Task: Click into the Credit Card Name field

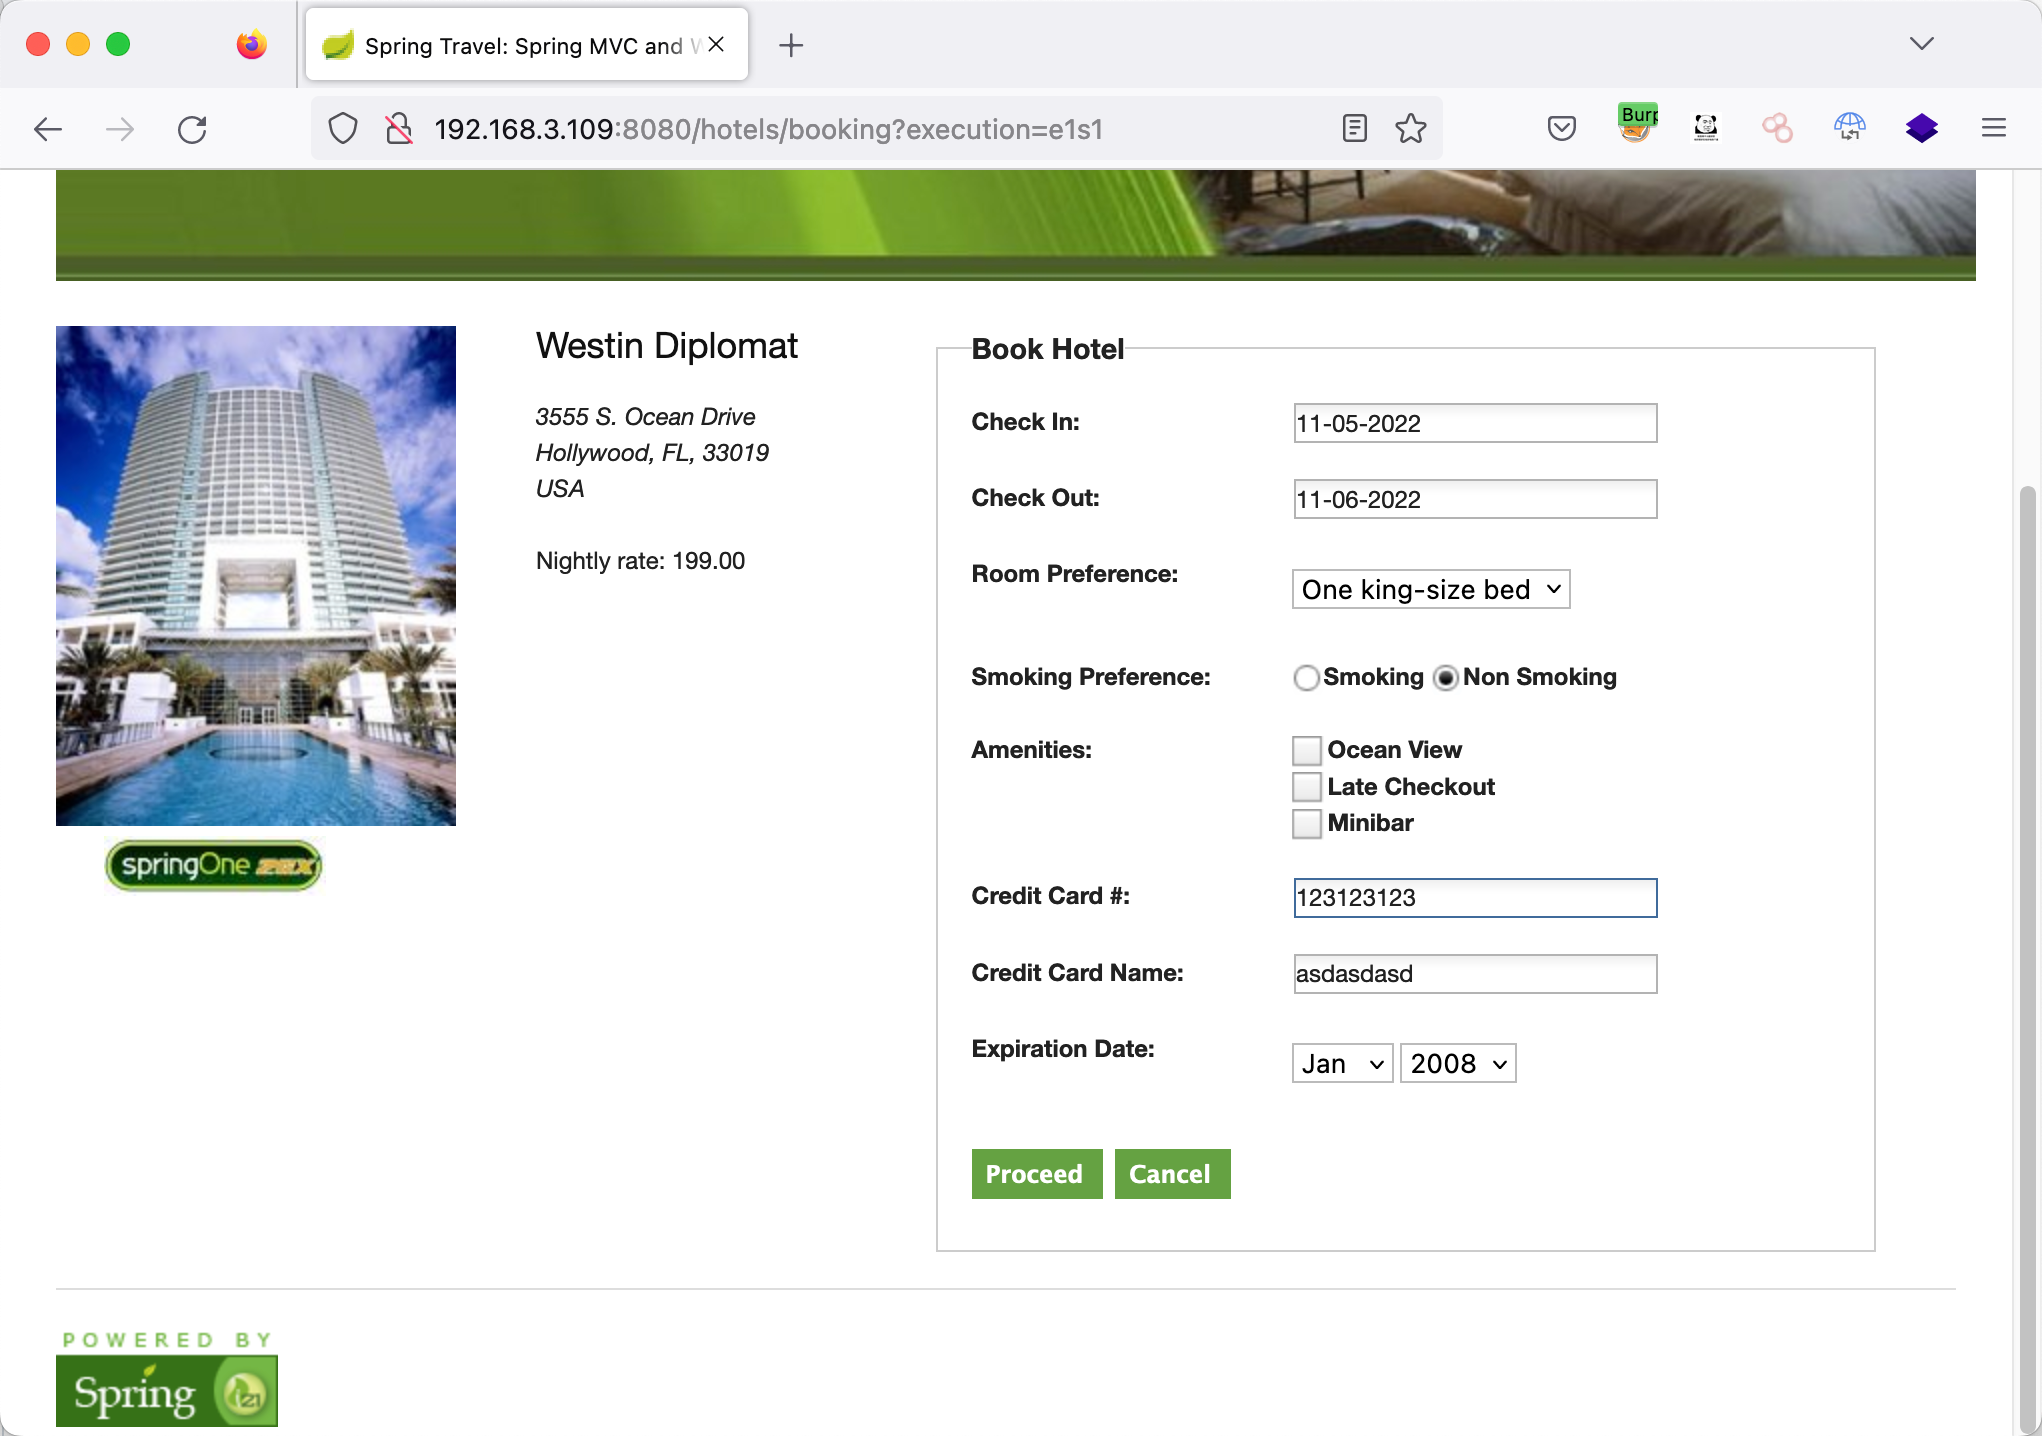Action: 1474,974
